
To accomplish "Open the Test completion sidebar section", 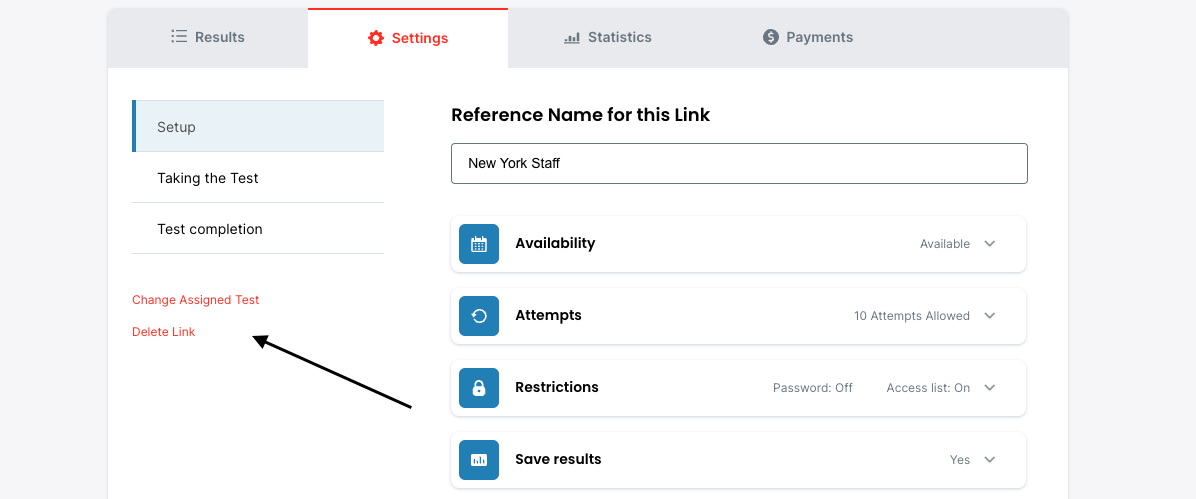I will point(210,229).
